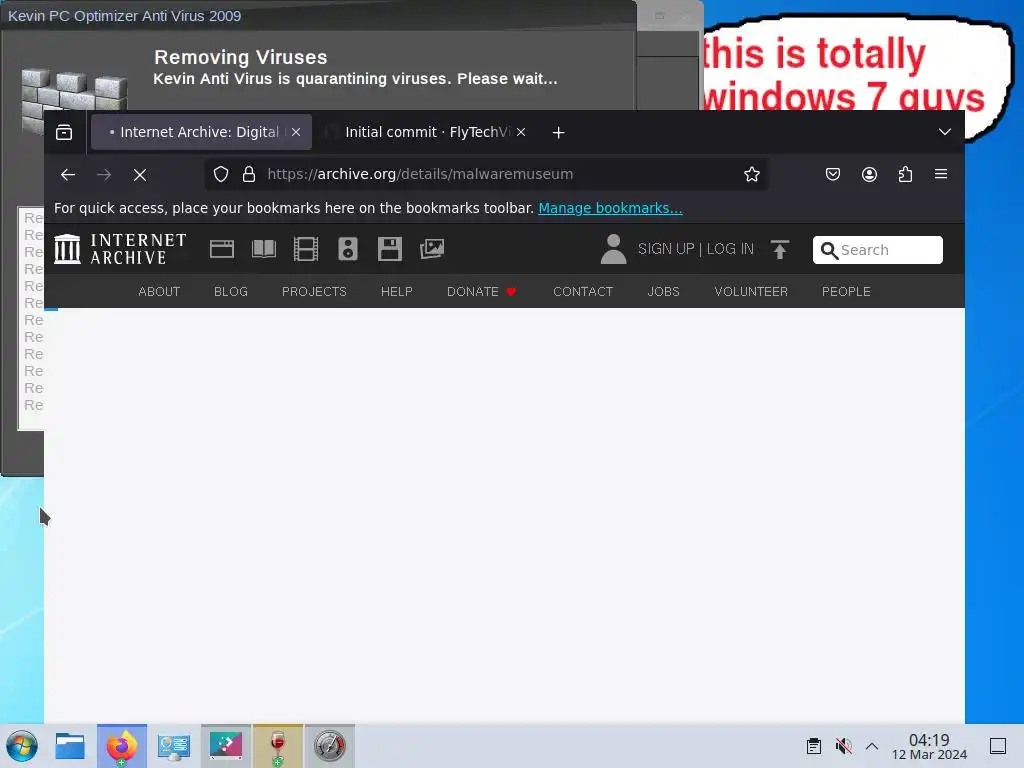This screenshot has width=1024, height=768.
Task: Open the Audio speaker icon
Action: 348,249
